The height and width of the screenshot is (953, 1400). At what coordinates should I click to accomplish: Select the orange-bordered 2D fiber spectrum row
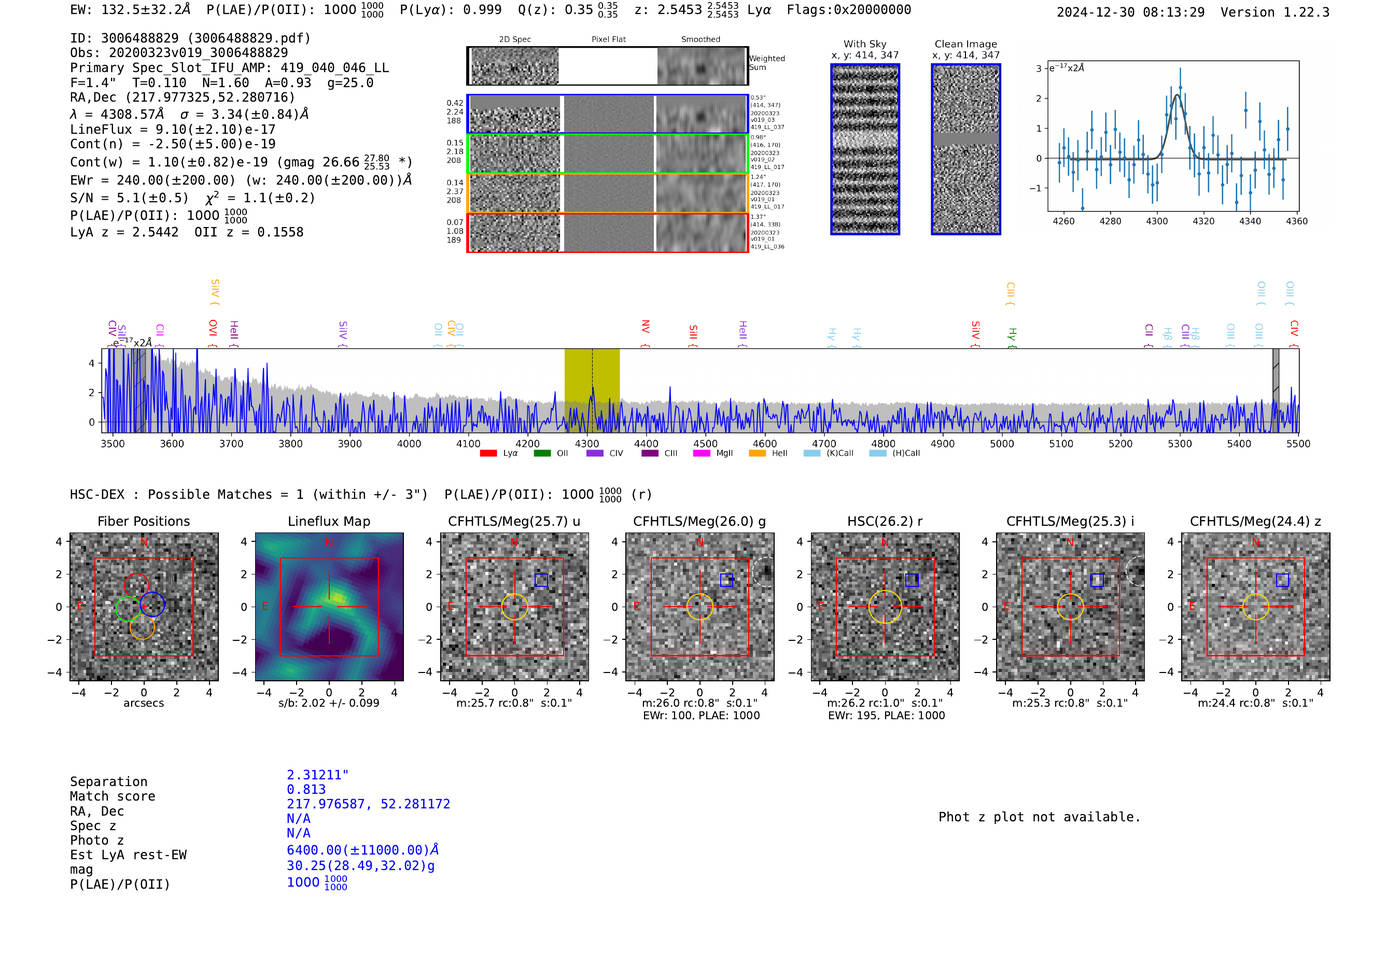[607, 193]
